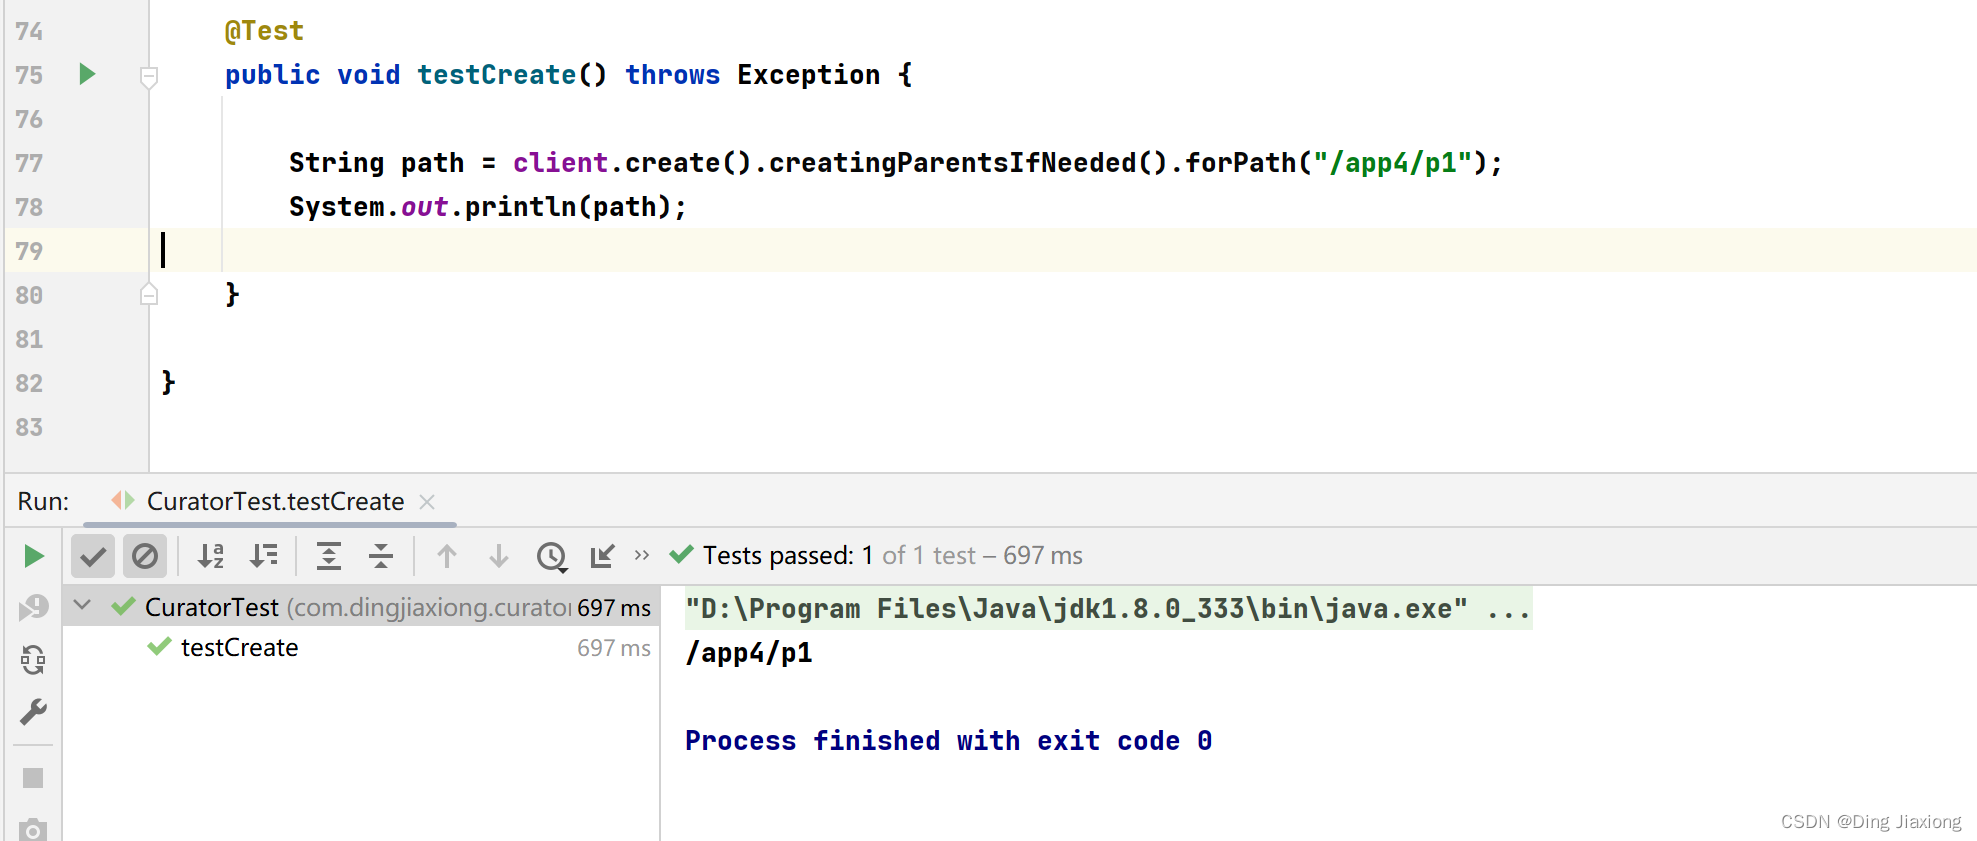Click the import tests results icon
Image resolution: width=1977 pixels, height=841 pixels.
(x=602, y=556)
